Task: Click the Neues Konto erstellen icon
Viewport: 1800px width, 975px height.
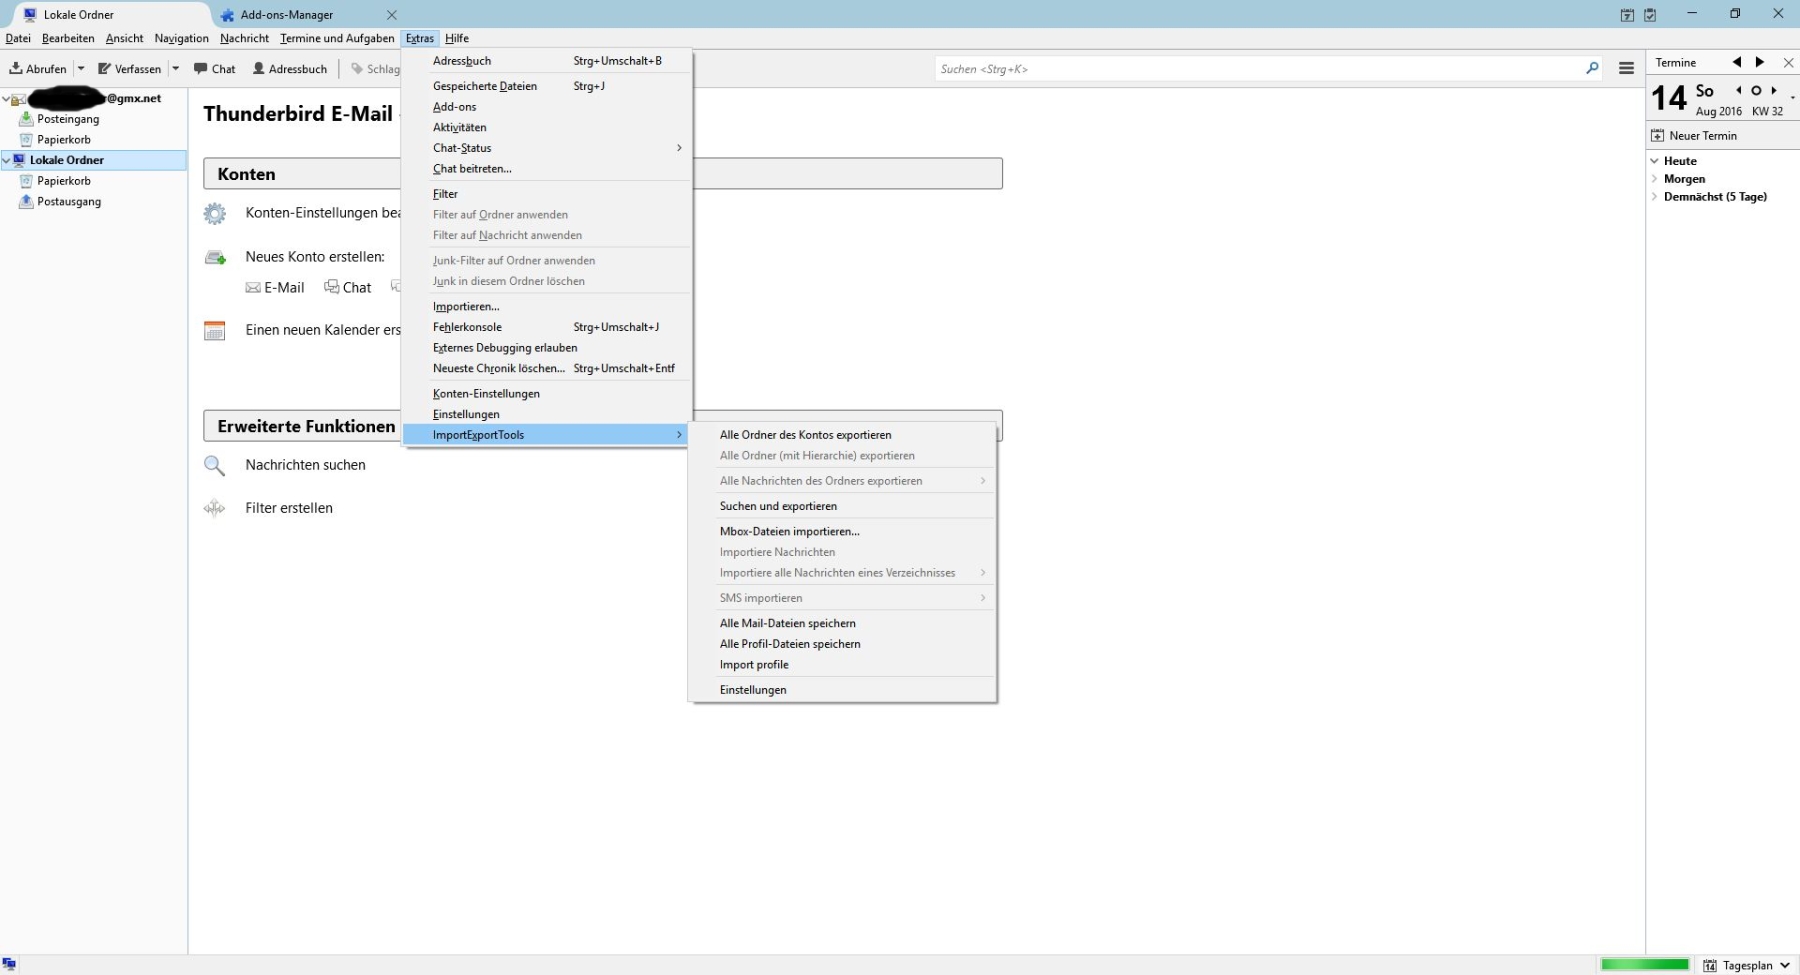Action: (x=215, y=257)
